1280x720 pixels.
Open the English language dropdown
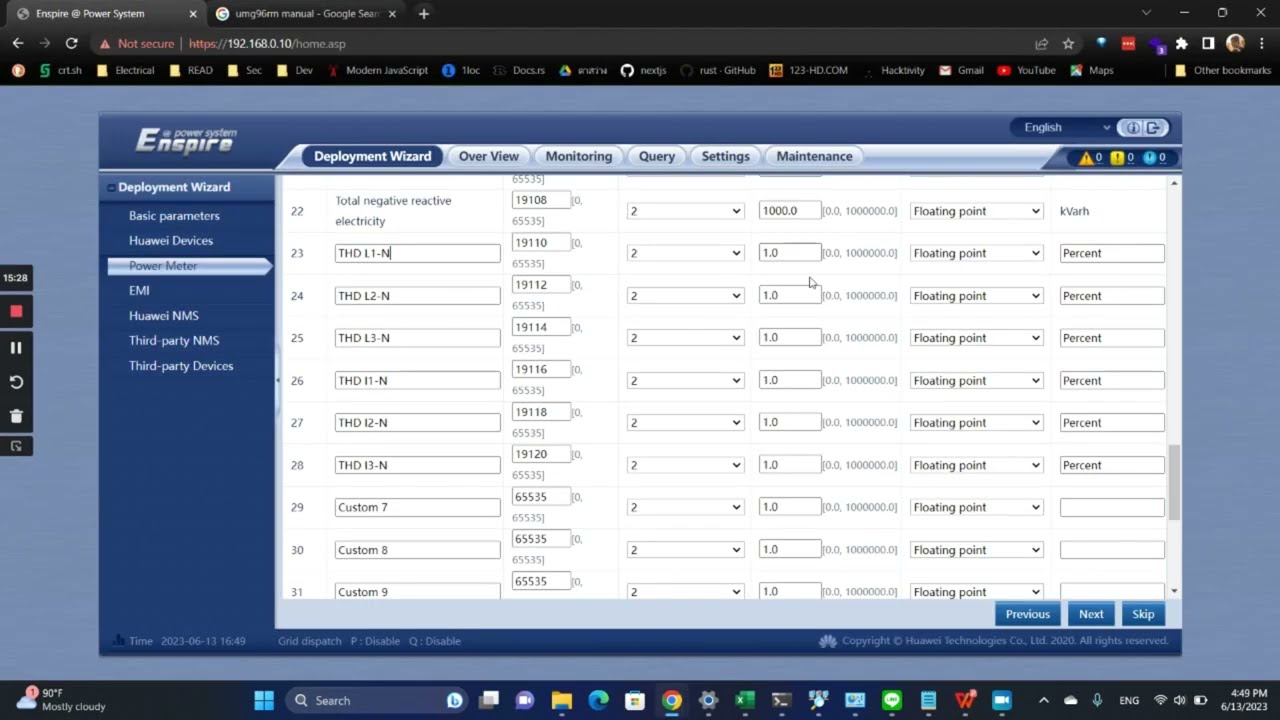[x=1064, y=128]
